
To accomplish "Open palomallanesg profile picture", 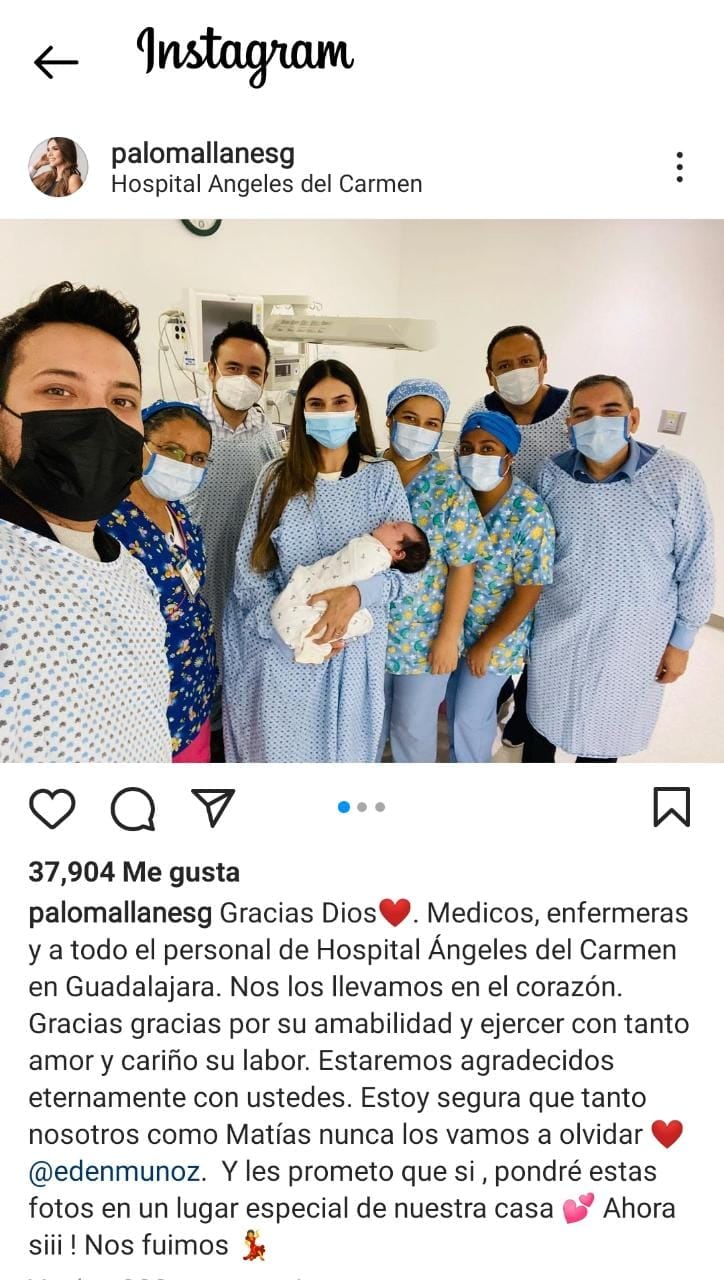I will 57,167.
